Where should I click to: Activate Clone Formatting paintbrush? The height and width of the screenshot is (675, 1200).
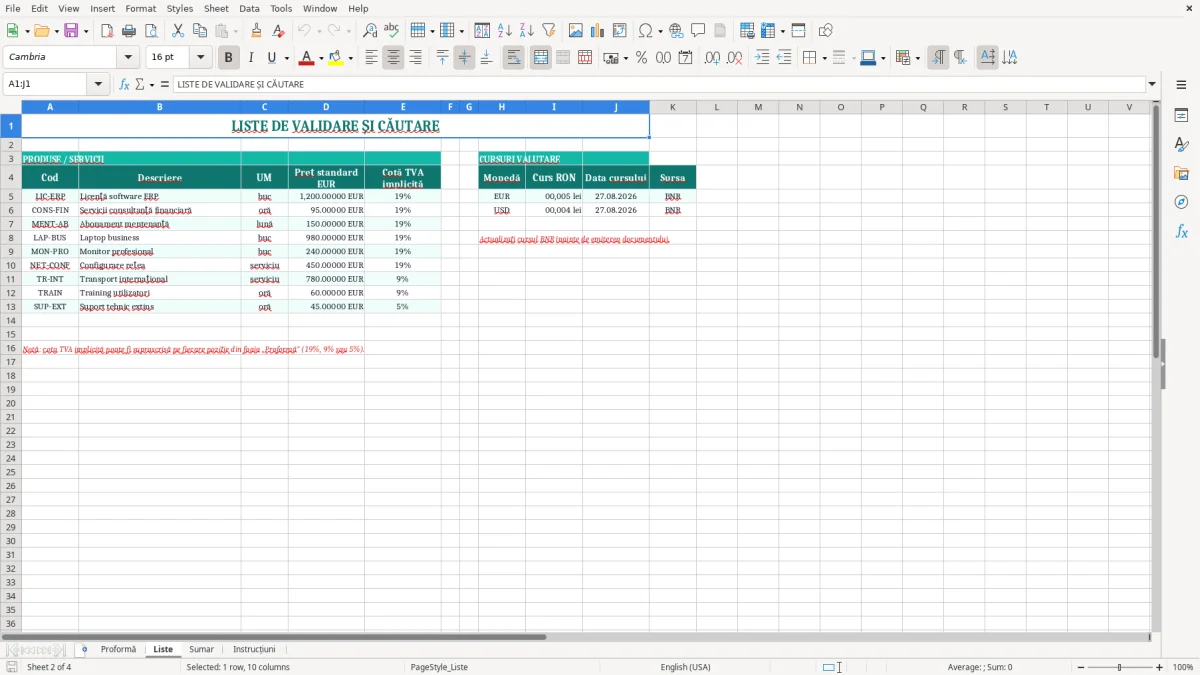click(x=257, y=31)
